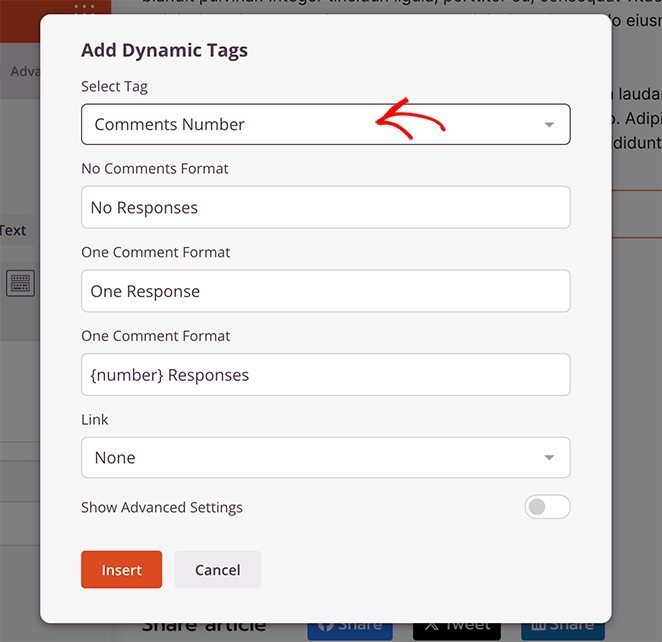The image size is (662, 642).
Task: Click the Select Tag label
Action: click(114, 87)
